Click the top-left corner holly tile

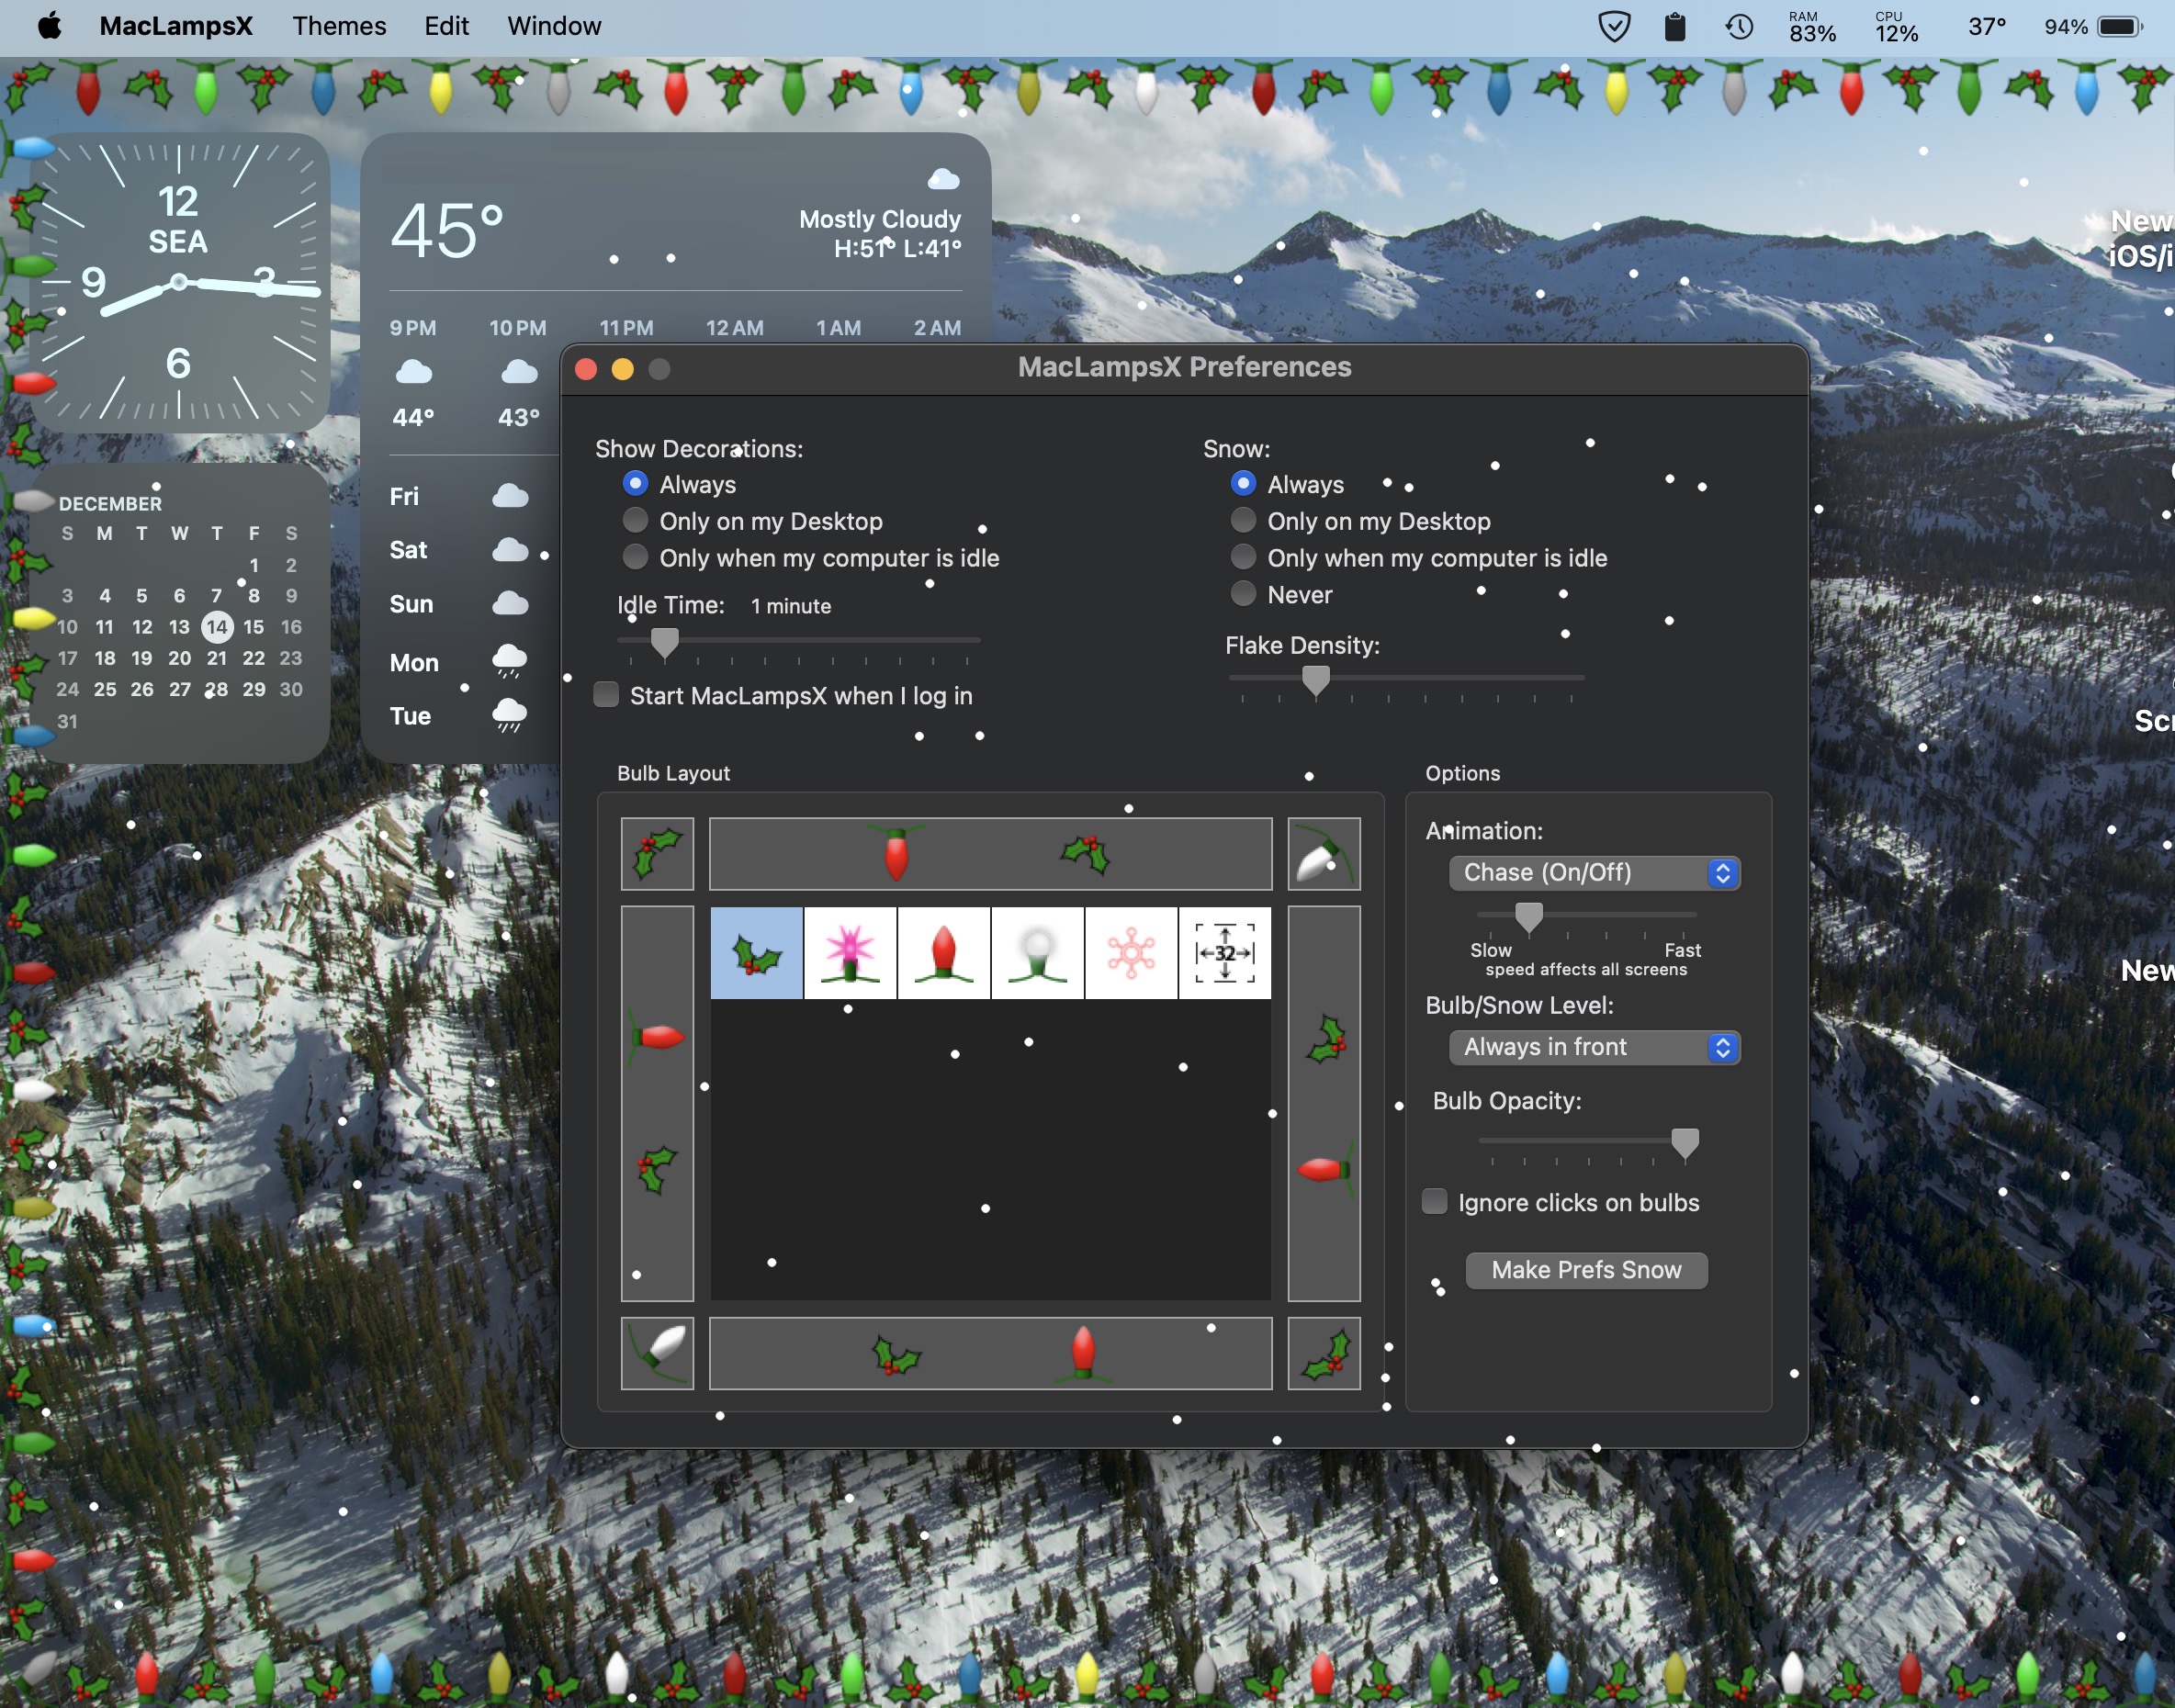coord(657,854)
